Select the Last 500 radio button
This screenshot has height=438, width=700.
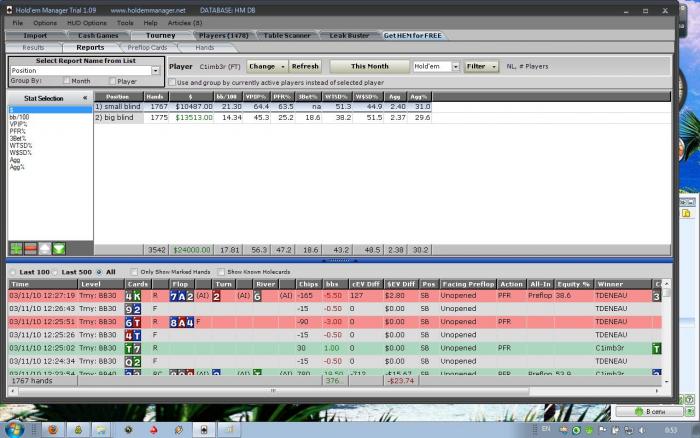click(x=55, y=272)
